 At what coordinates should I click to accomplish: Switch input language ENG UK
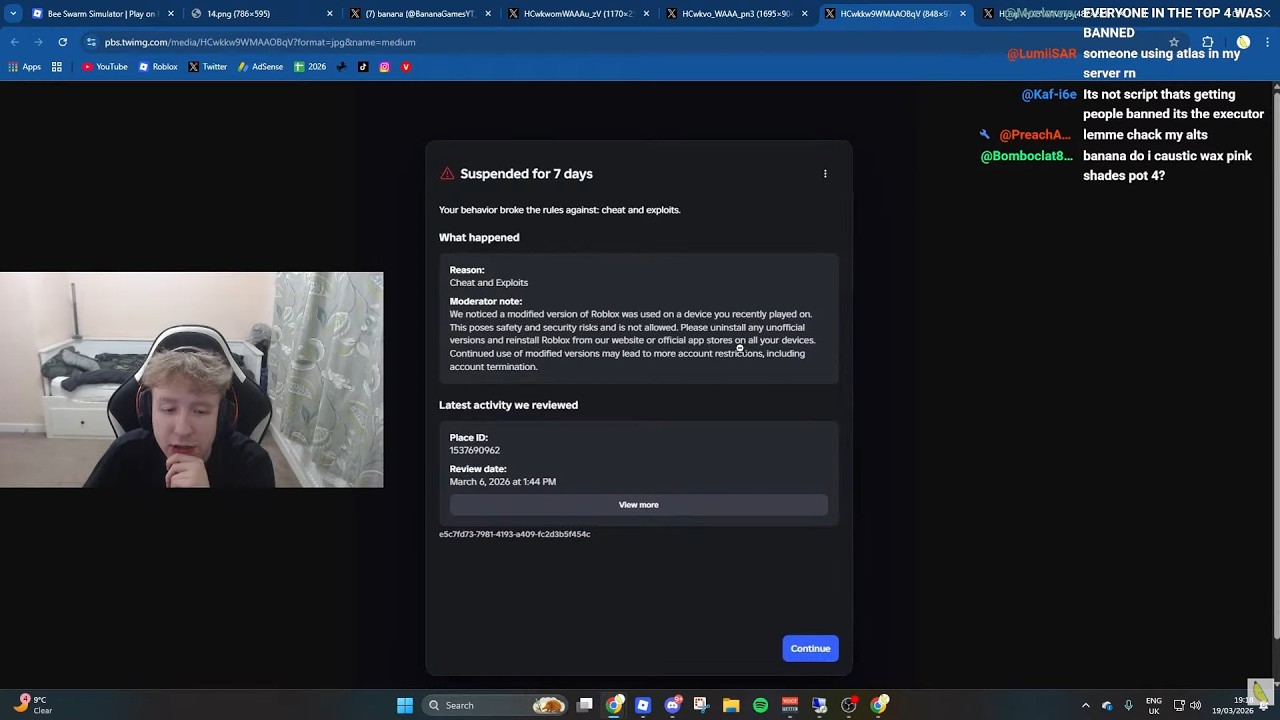click(x=1154, y=706)
